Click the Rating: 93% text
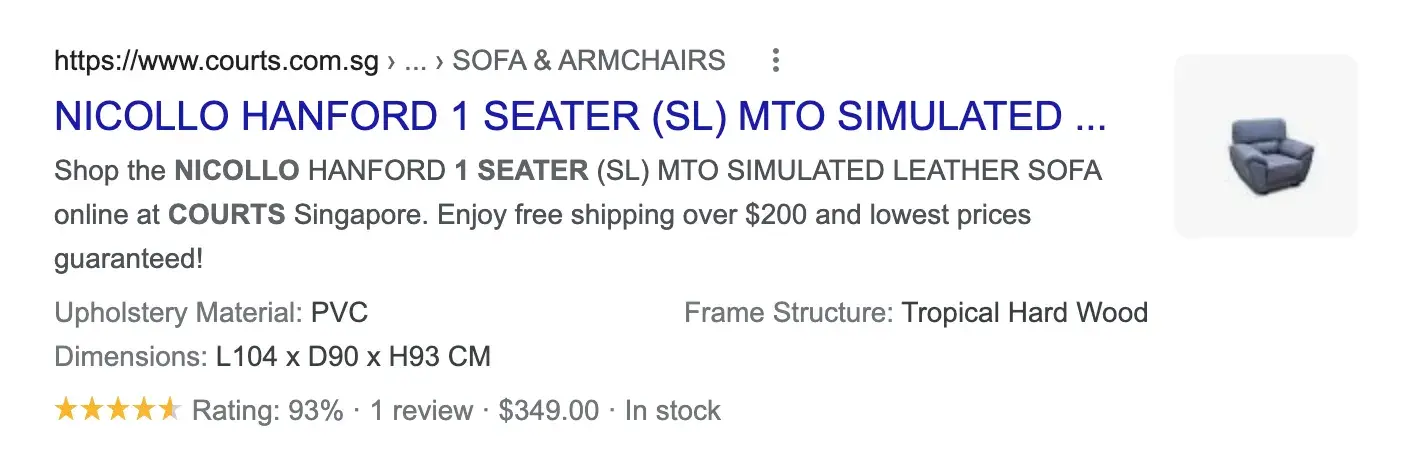Screen dimensions: 1408x476 (267, 411)
